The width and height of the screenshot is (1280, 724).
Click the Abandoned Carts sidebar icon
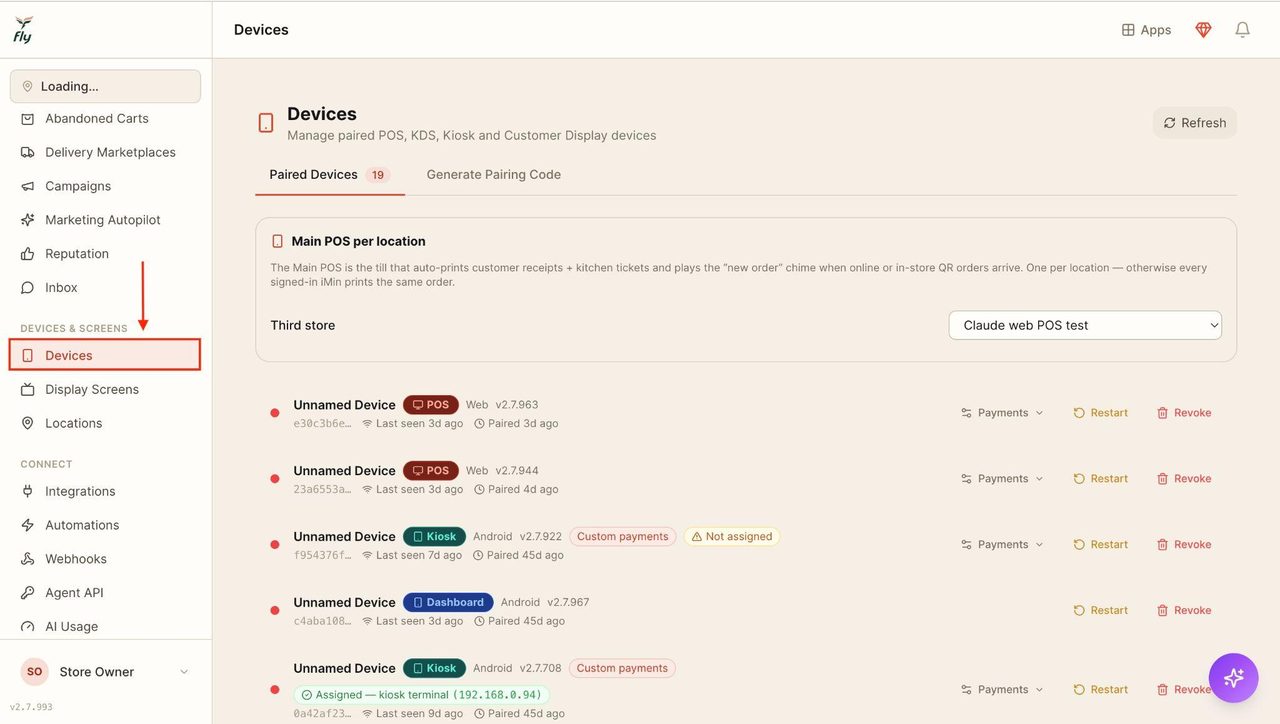28,118
